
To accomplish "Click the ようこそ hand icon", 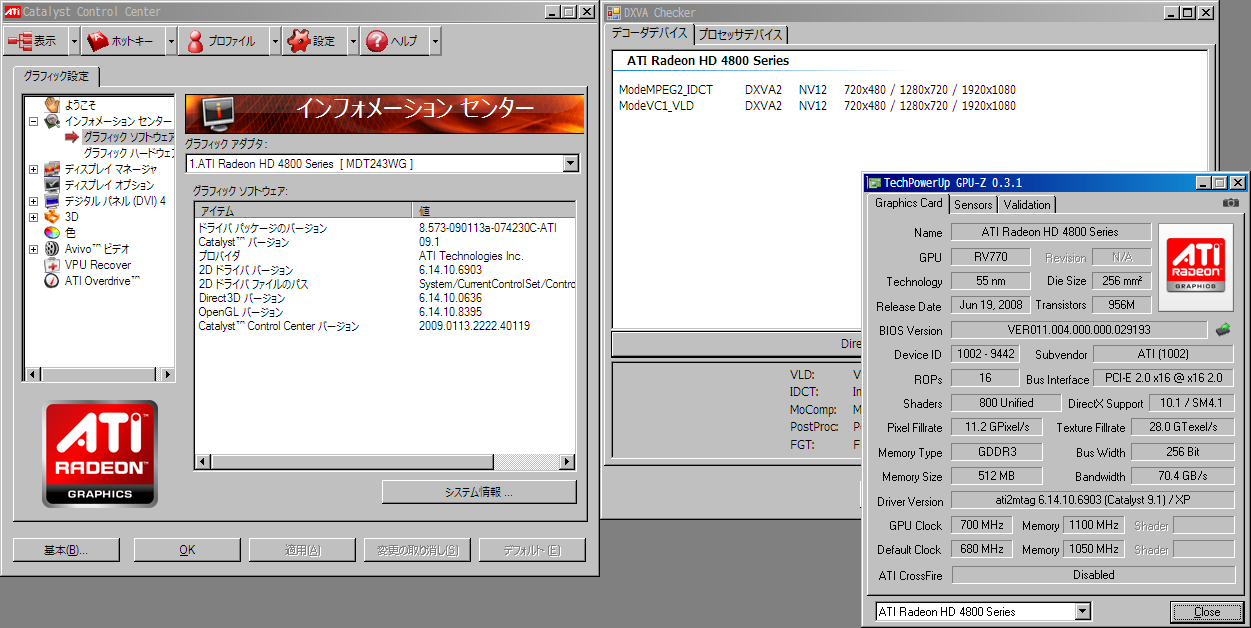I will (52, 104).
